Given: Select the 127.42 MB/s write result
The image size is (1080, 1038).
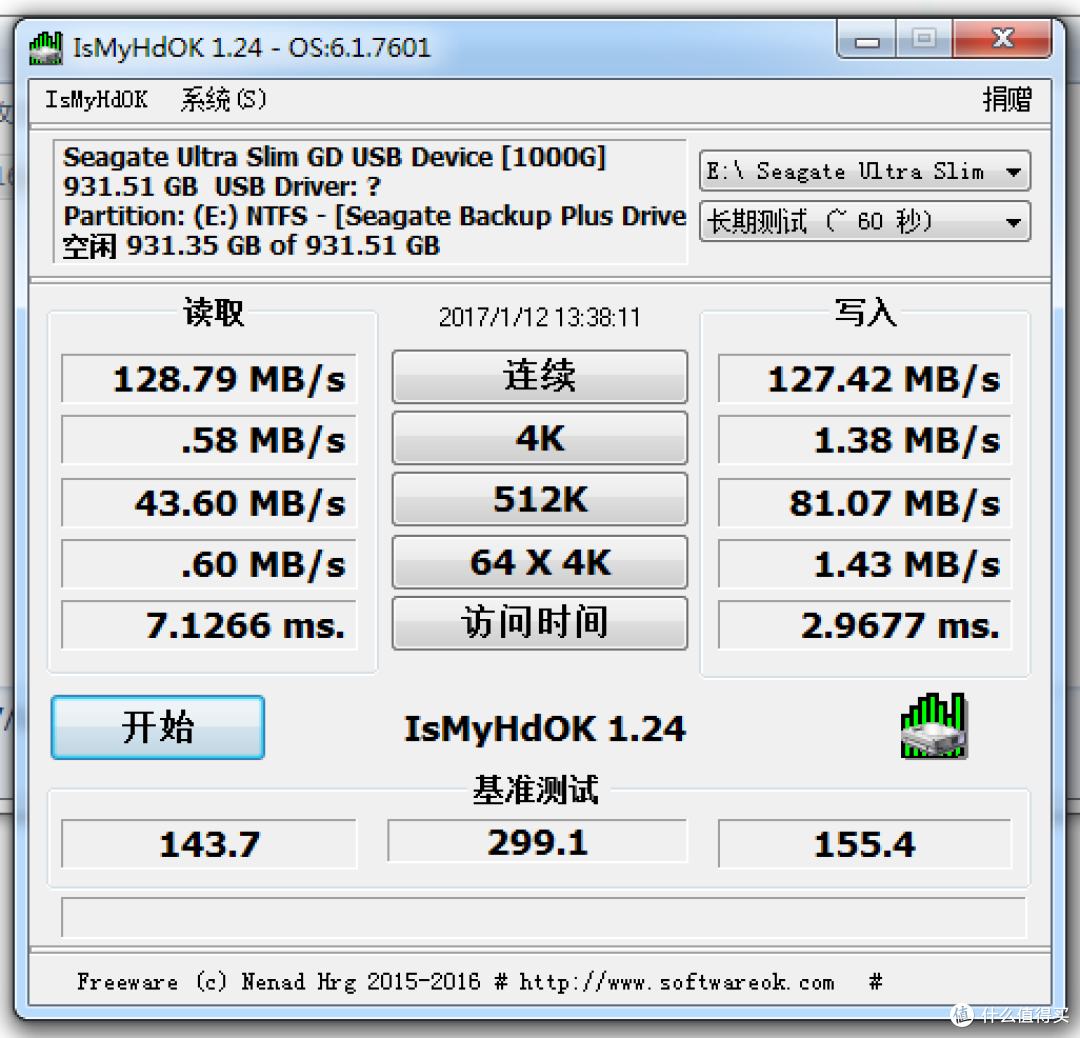Looking at the screenshot, I should click(864, 379).
